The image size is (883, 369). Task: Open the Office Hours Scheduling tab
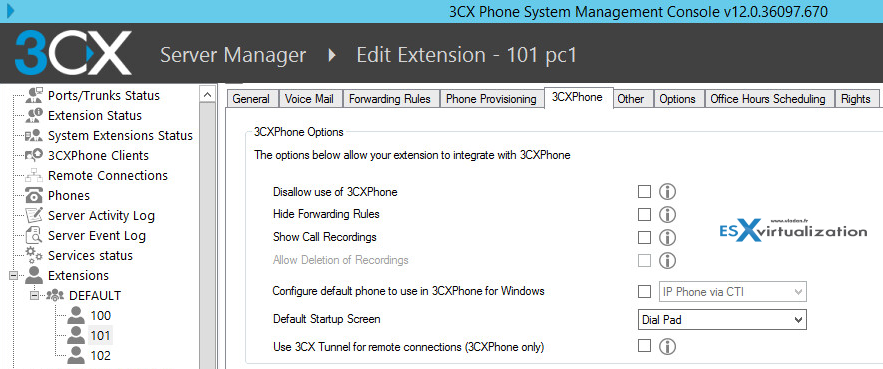768,99
